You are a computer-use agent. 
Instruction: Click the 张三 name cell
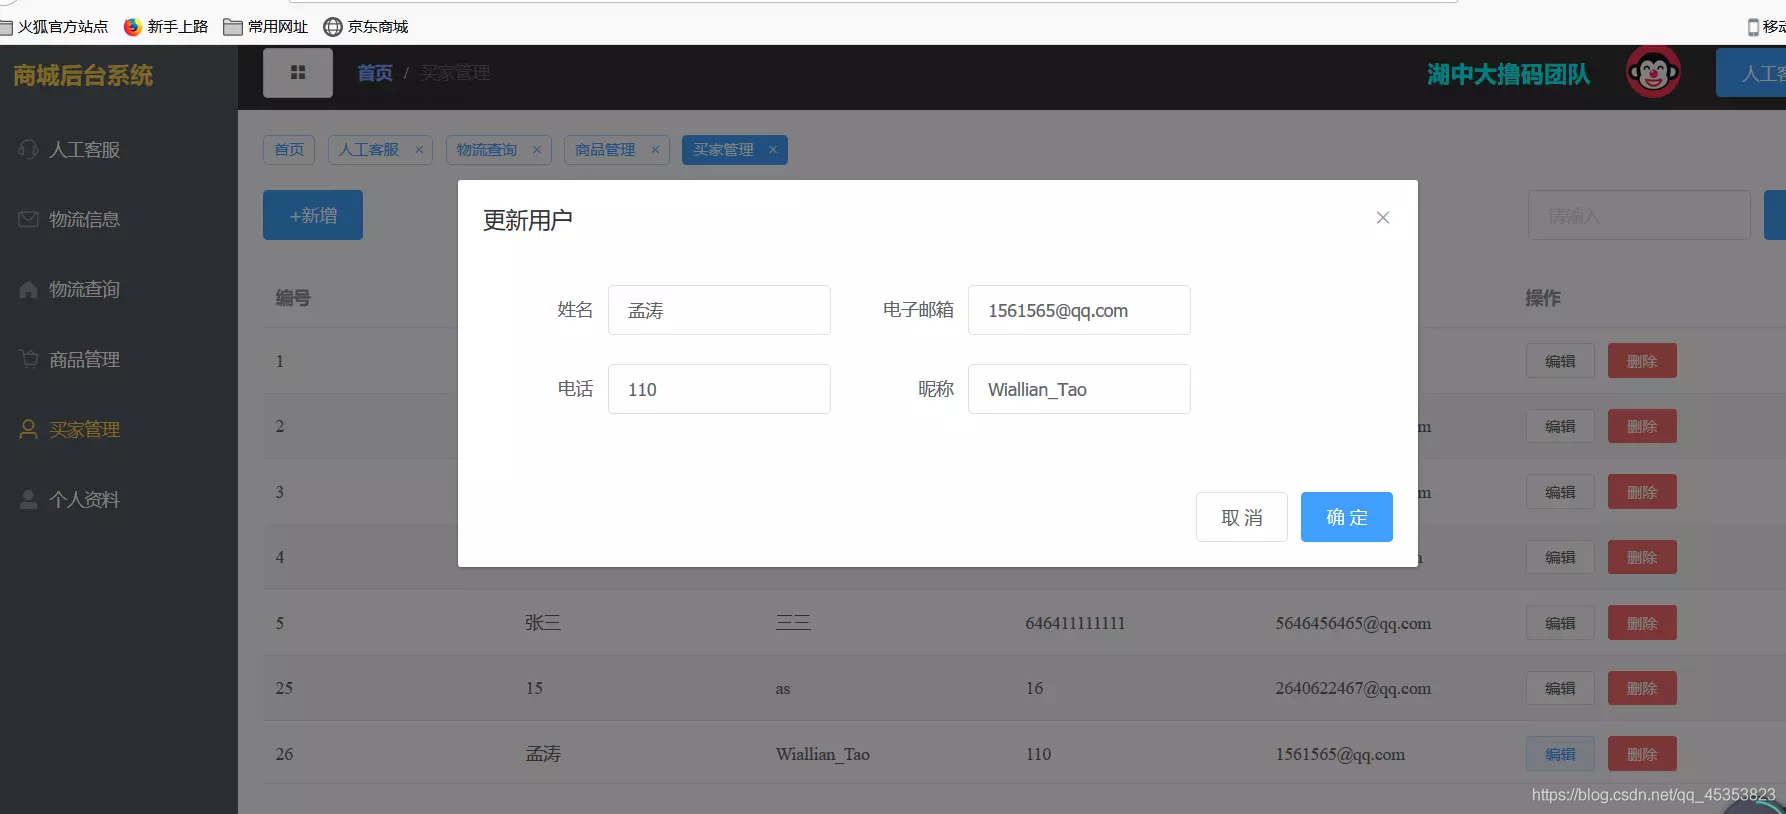tap(543, 623)
